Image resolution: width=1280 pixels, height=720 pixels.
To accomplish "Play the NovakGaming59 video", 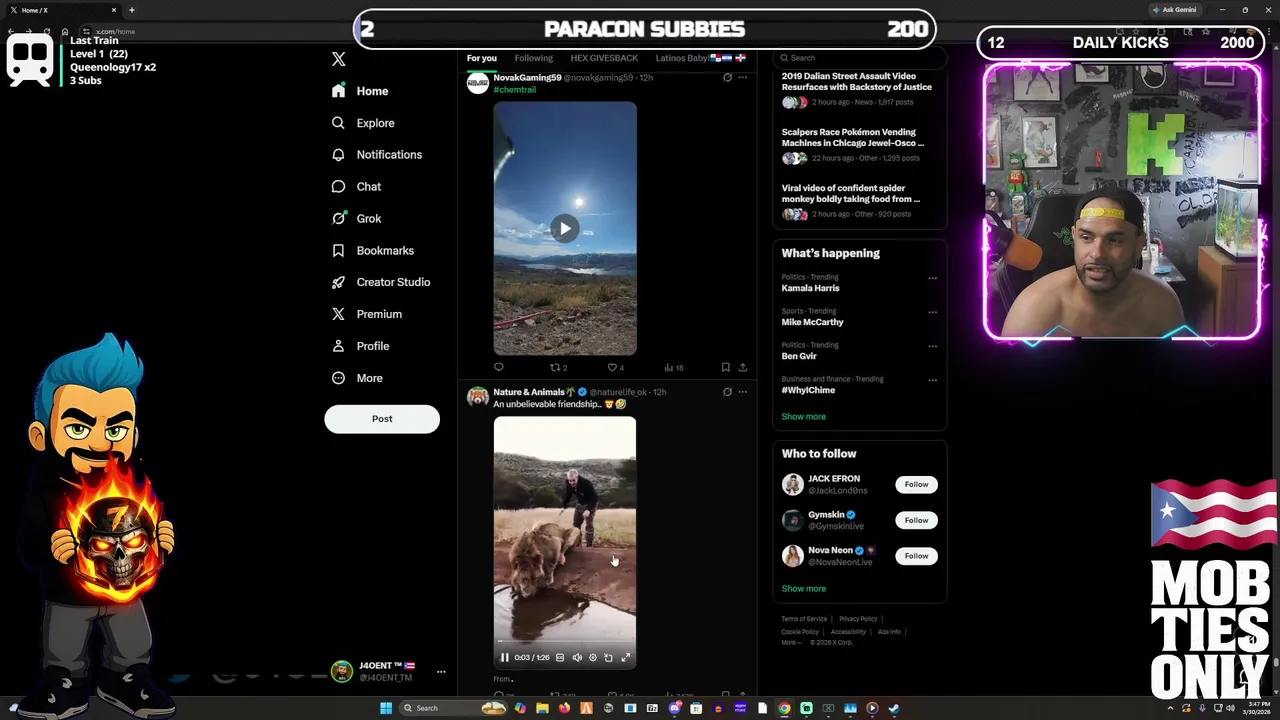I will click(x=565, y=229).
